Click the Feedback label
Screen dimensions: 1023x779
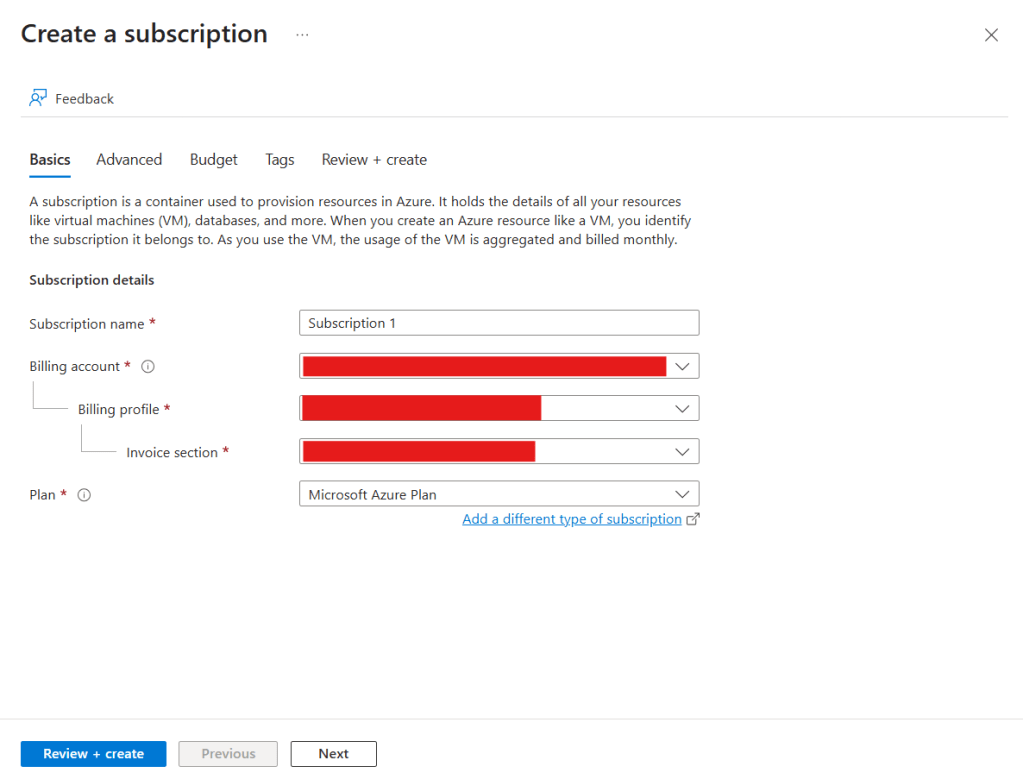click(84, 99)
